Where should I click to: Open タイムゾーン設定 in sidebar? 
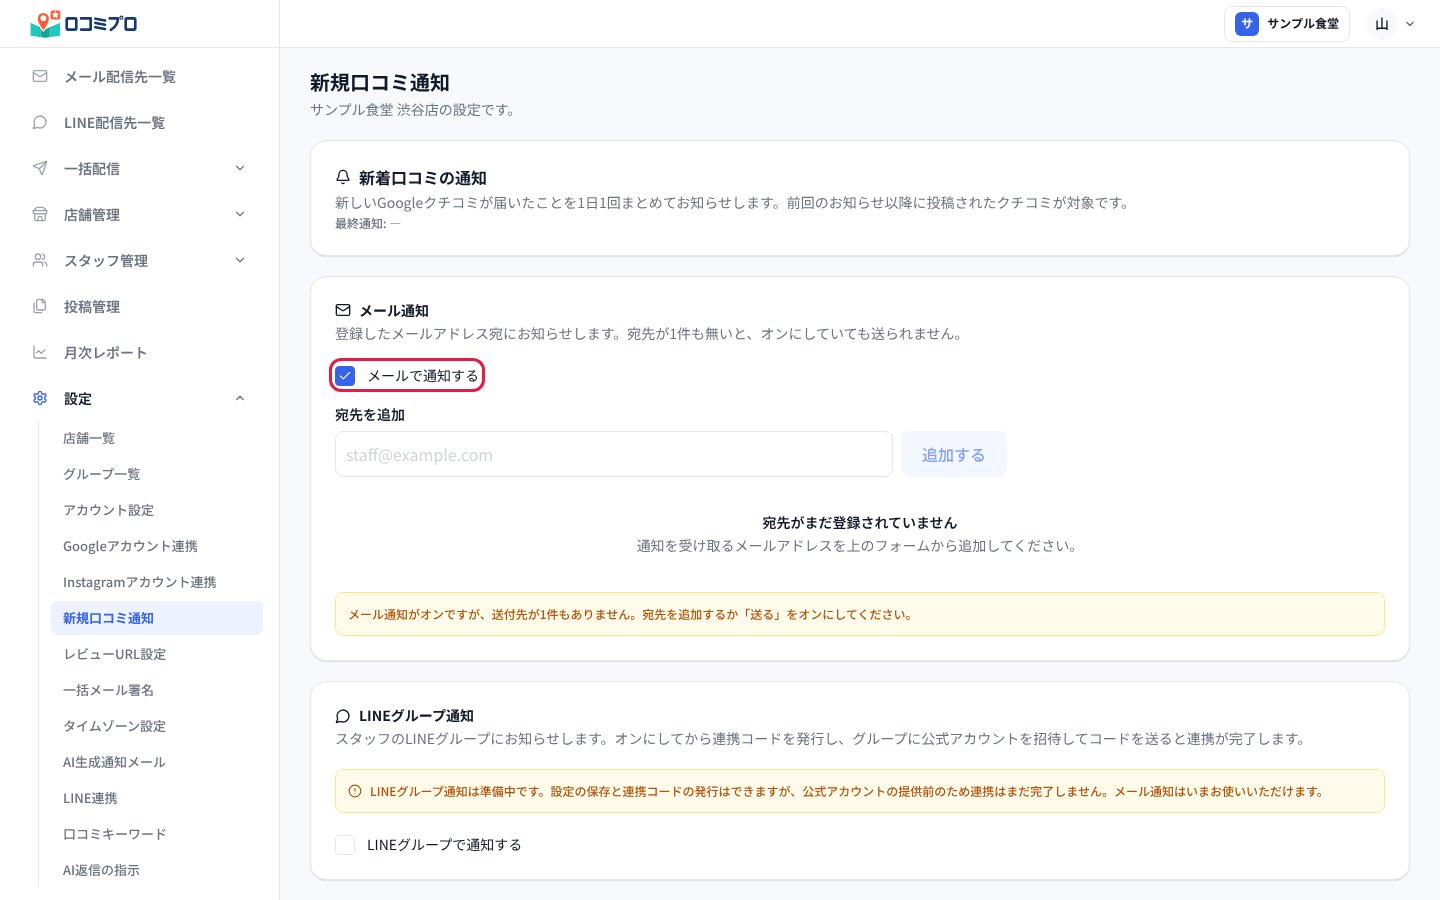point(157,726)
